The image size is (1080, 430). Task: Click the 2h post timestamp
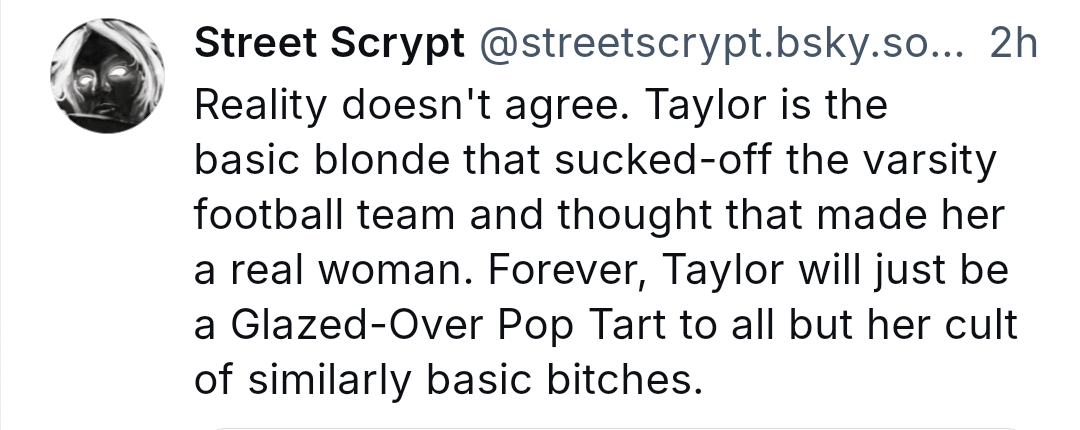click(x=1012, y=42)
